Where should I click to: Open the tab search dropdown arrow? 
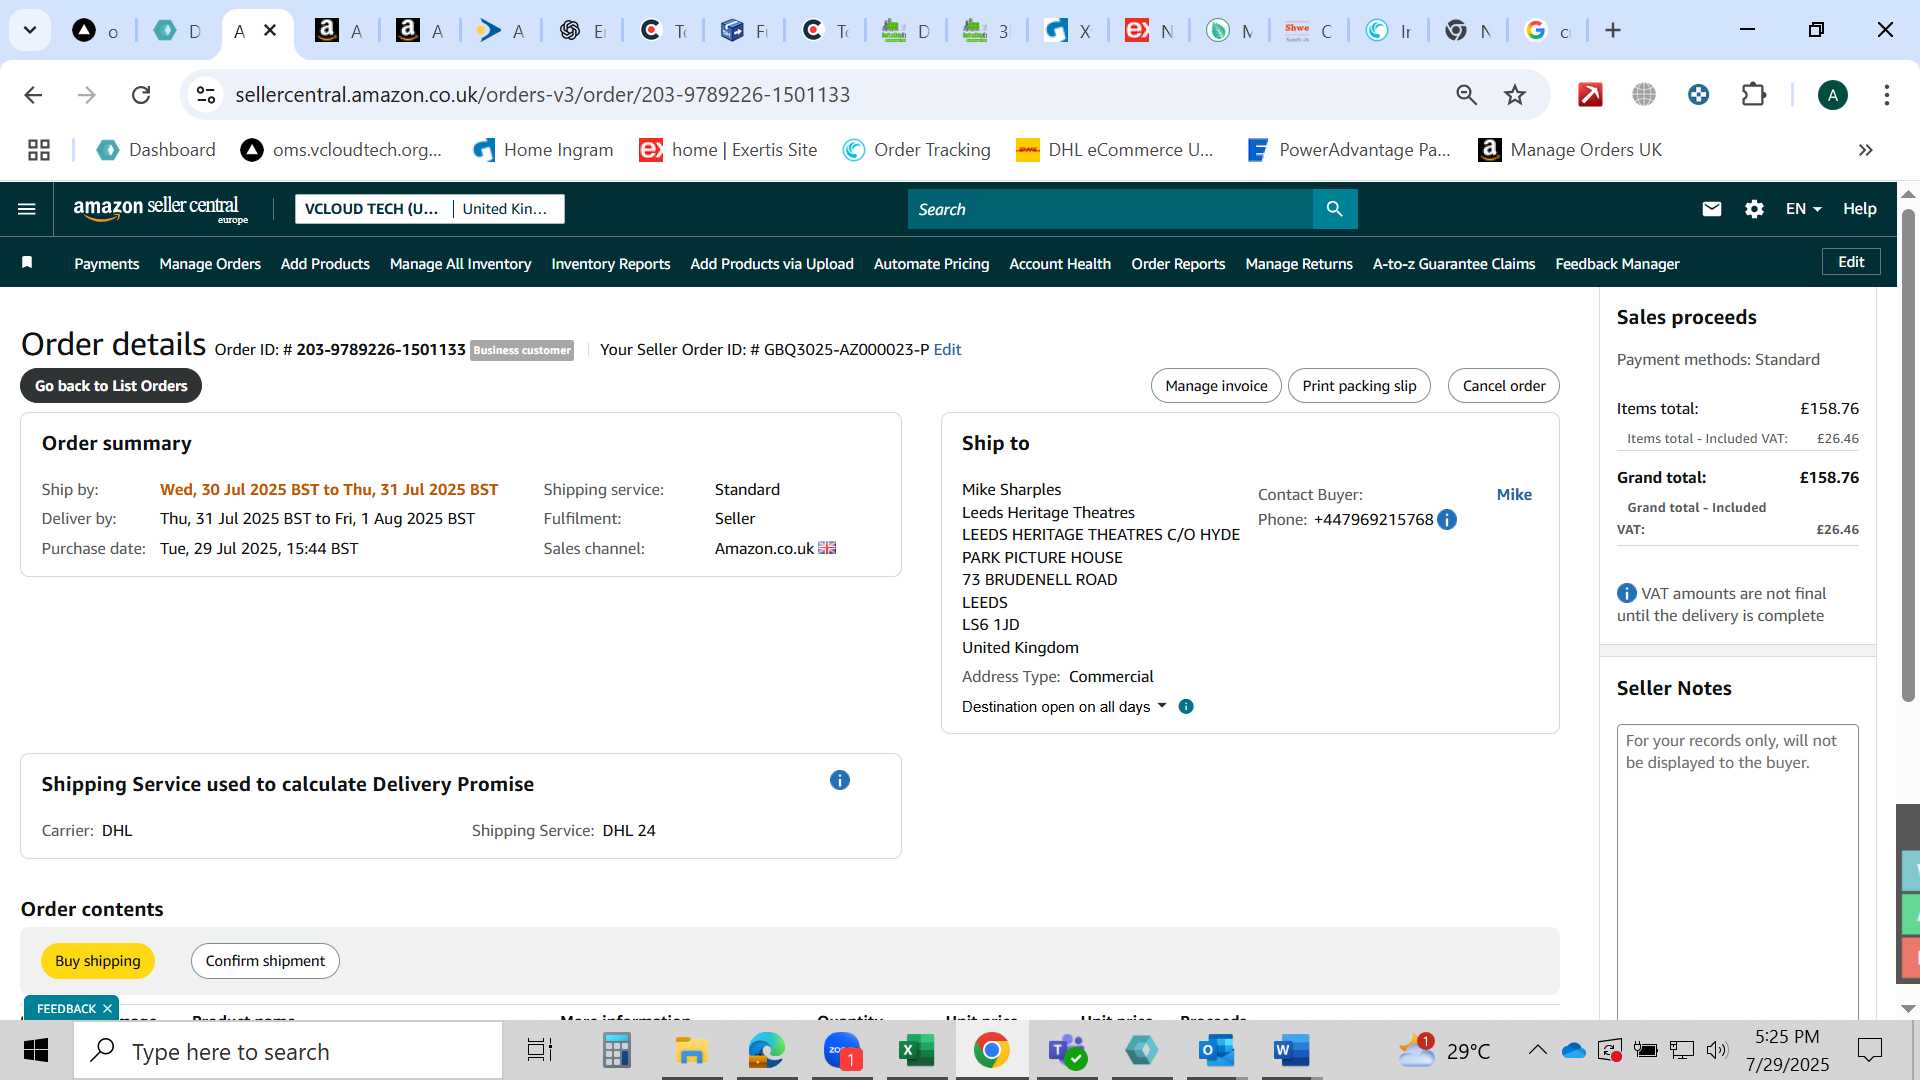click(30, 30)
